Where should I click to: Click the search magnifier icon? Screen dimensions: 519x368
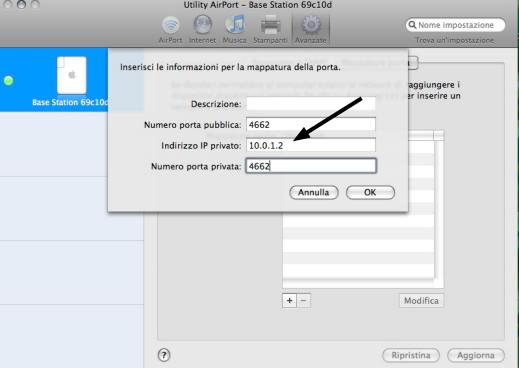[412, 25]
